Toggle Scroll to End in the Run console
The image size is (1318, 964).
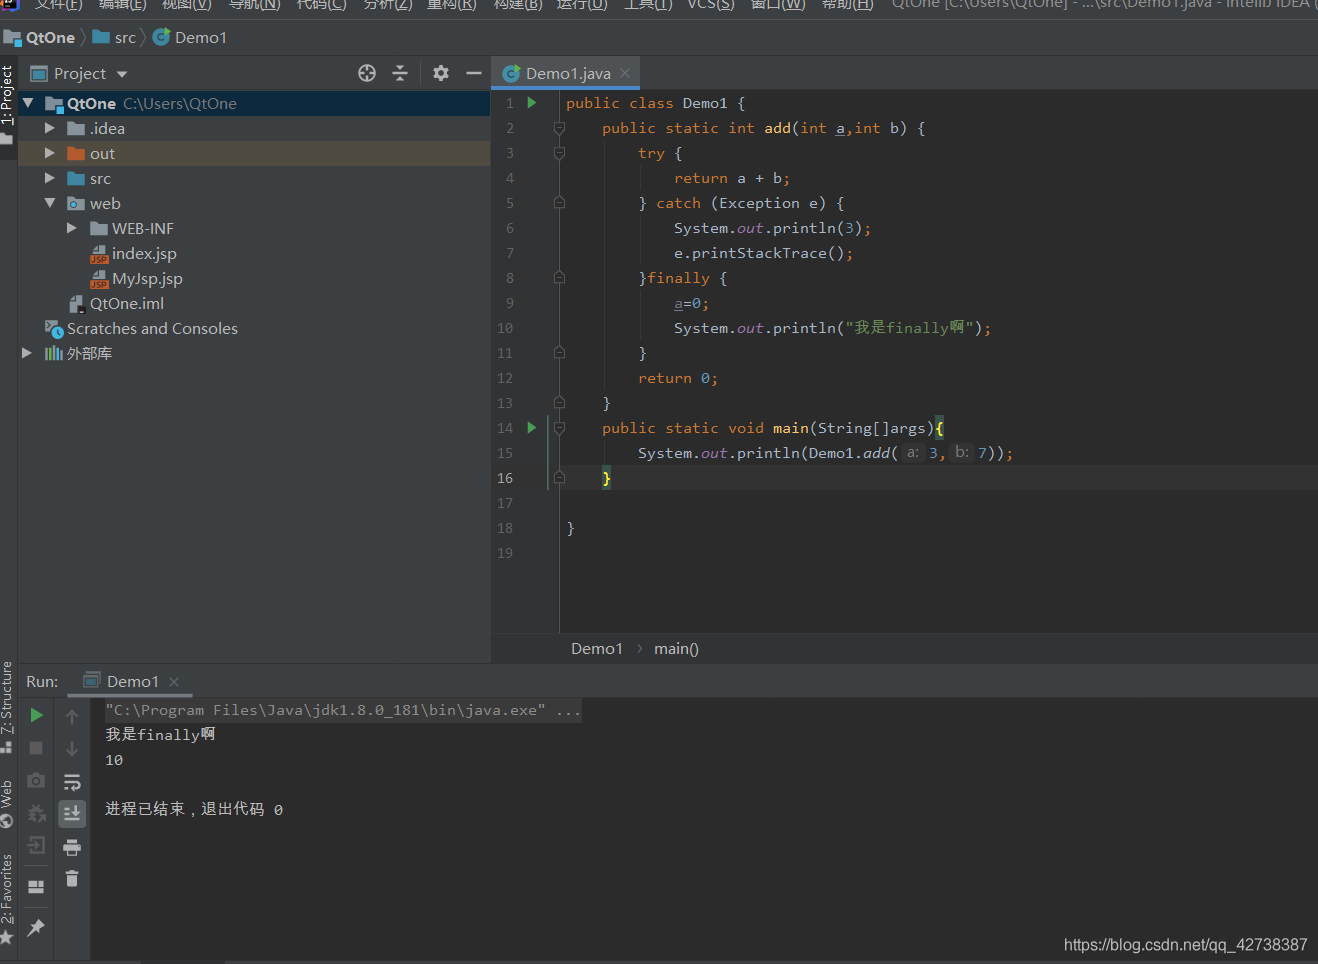[x=72, y=814]
